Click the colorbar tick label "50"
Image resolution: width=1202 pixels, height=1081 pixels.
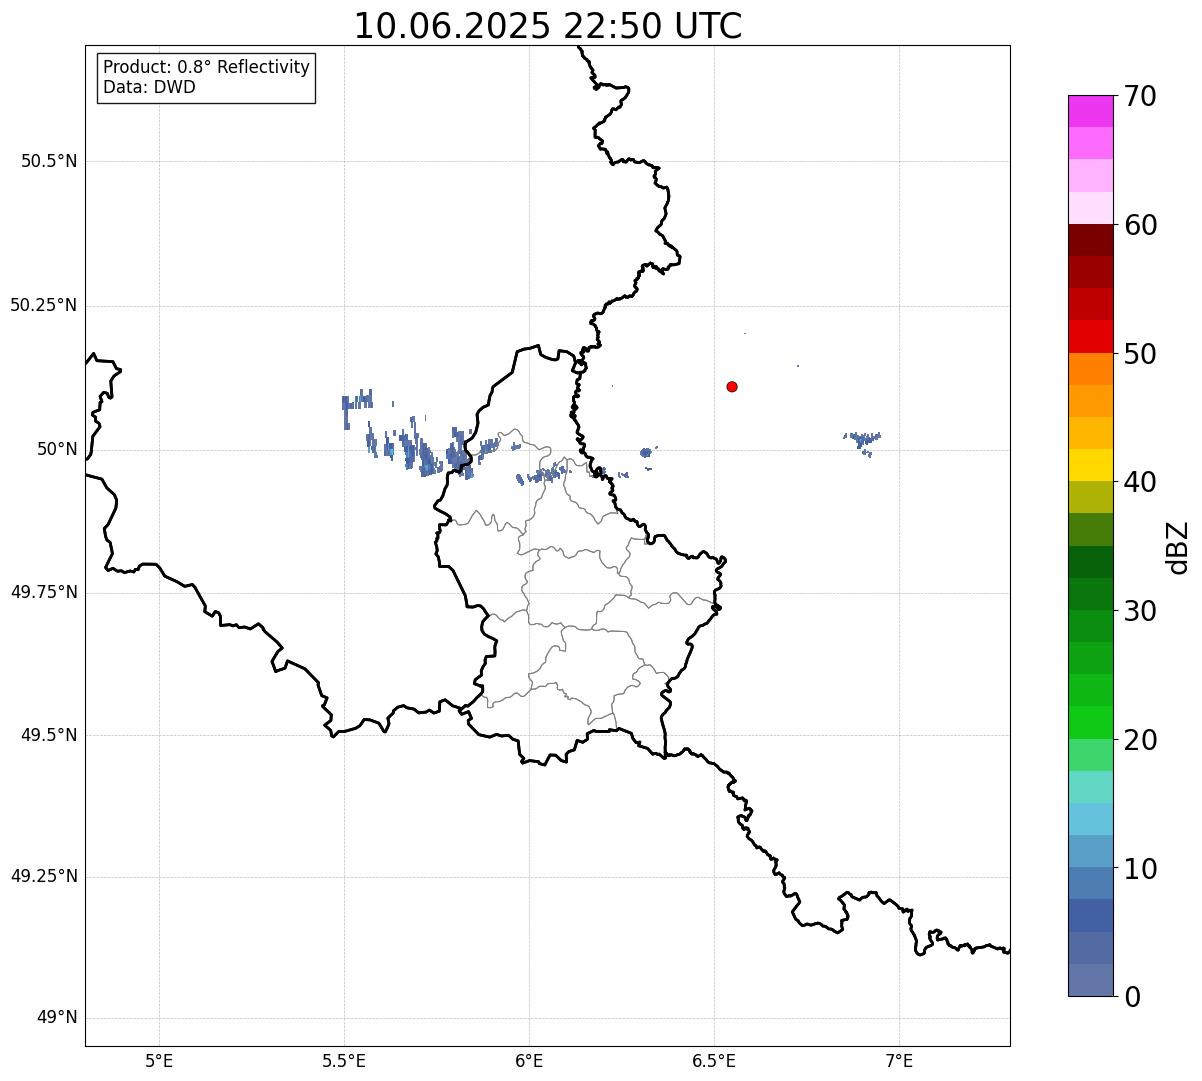(x=1141, y=354)
